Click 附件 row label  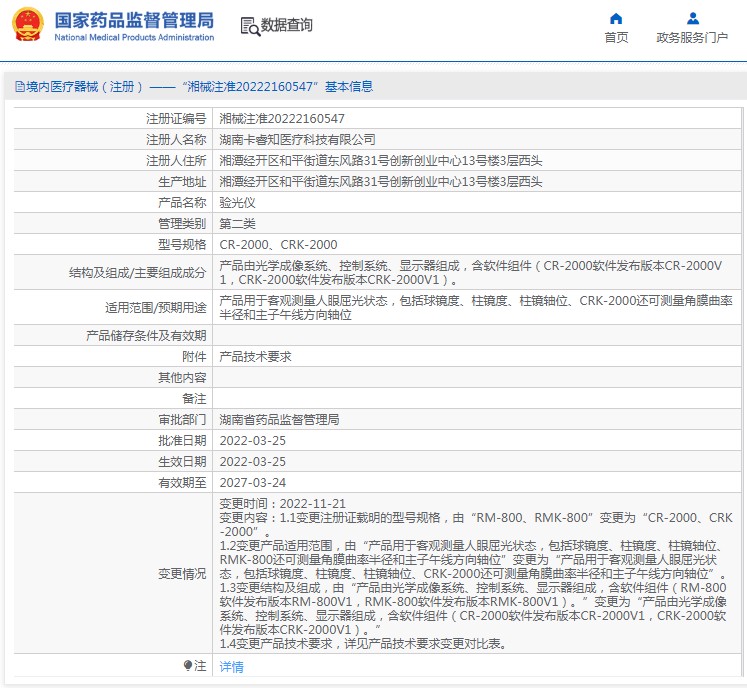click(x=194, y=356)
